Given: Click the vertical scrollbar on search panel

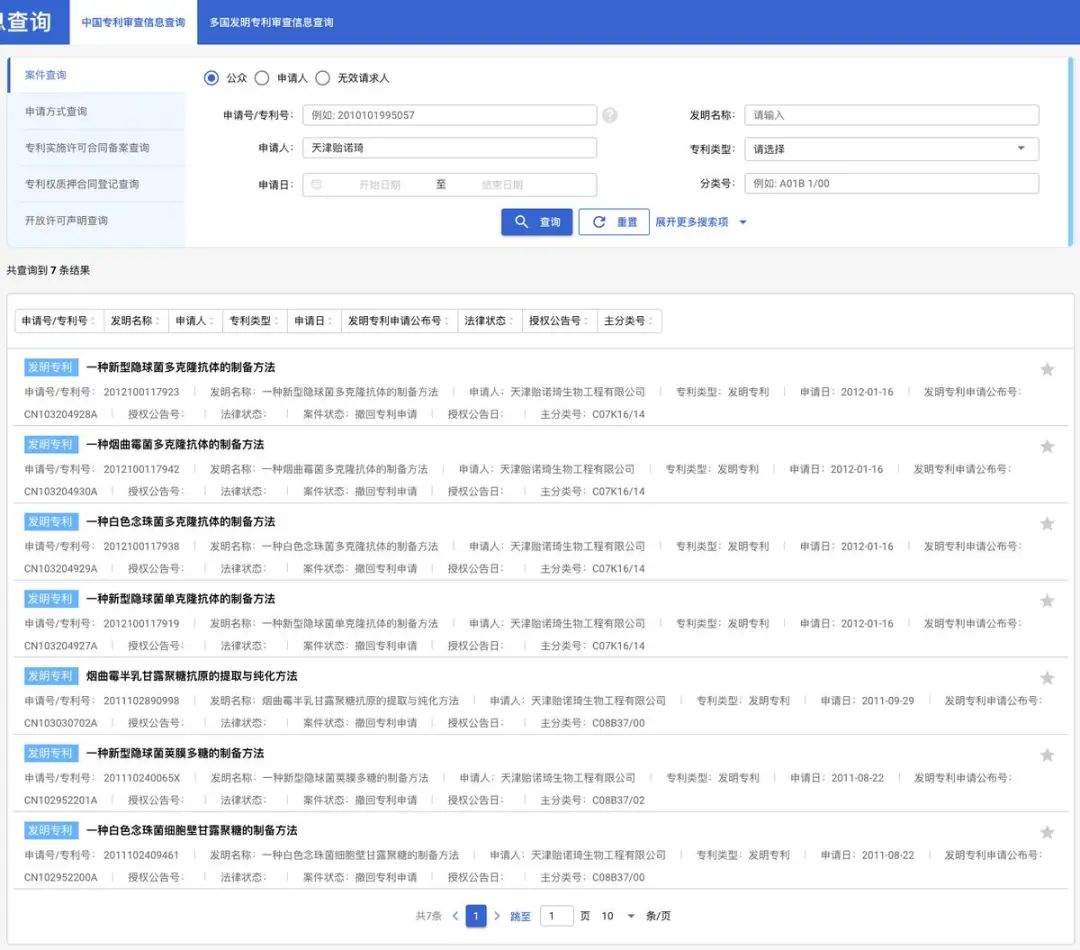Looking at the screenshot, I should pyautogui.click(x=1071, y=150).
